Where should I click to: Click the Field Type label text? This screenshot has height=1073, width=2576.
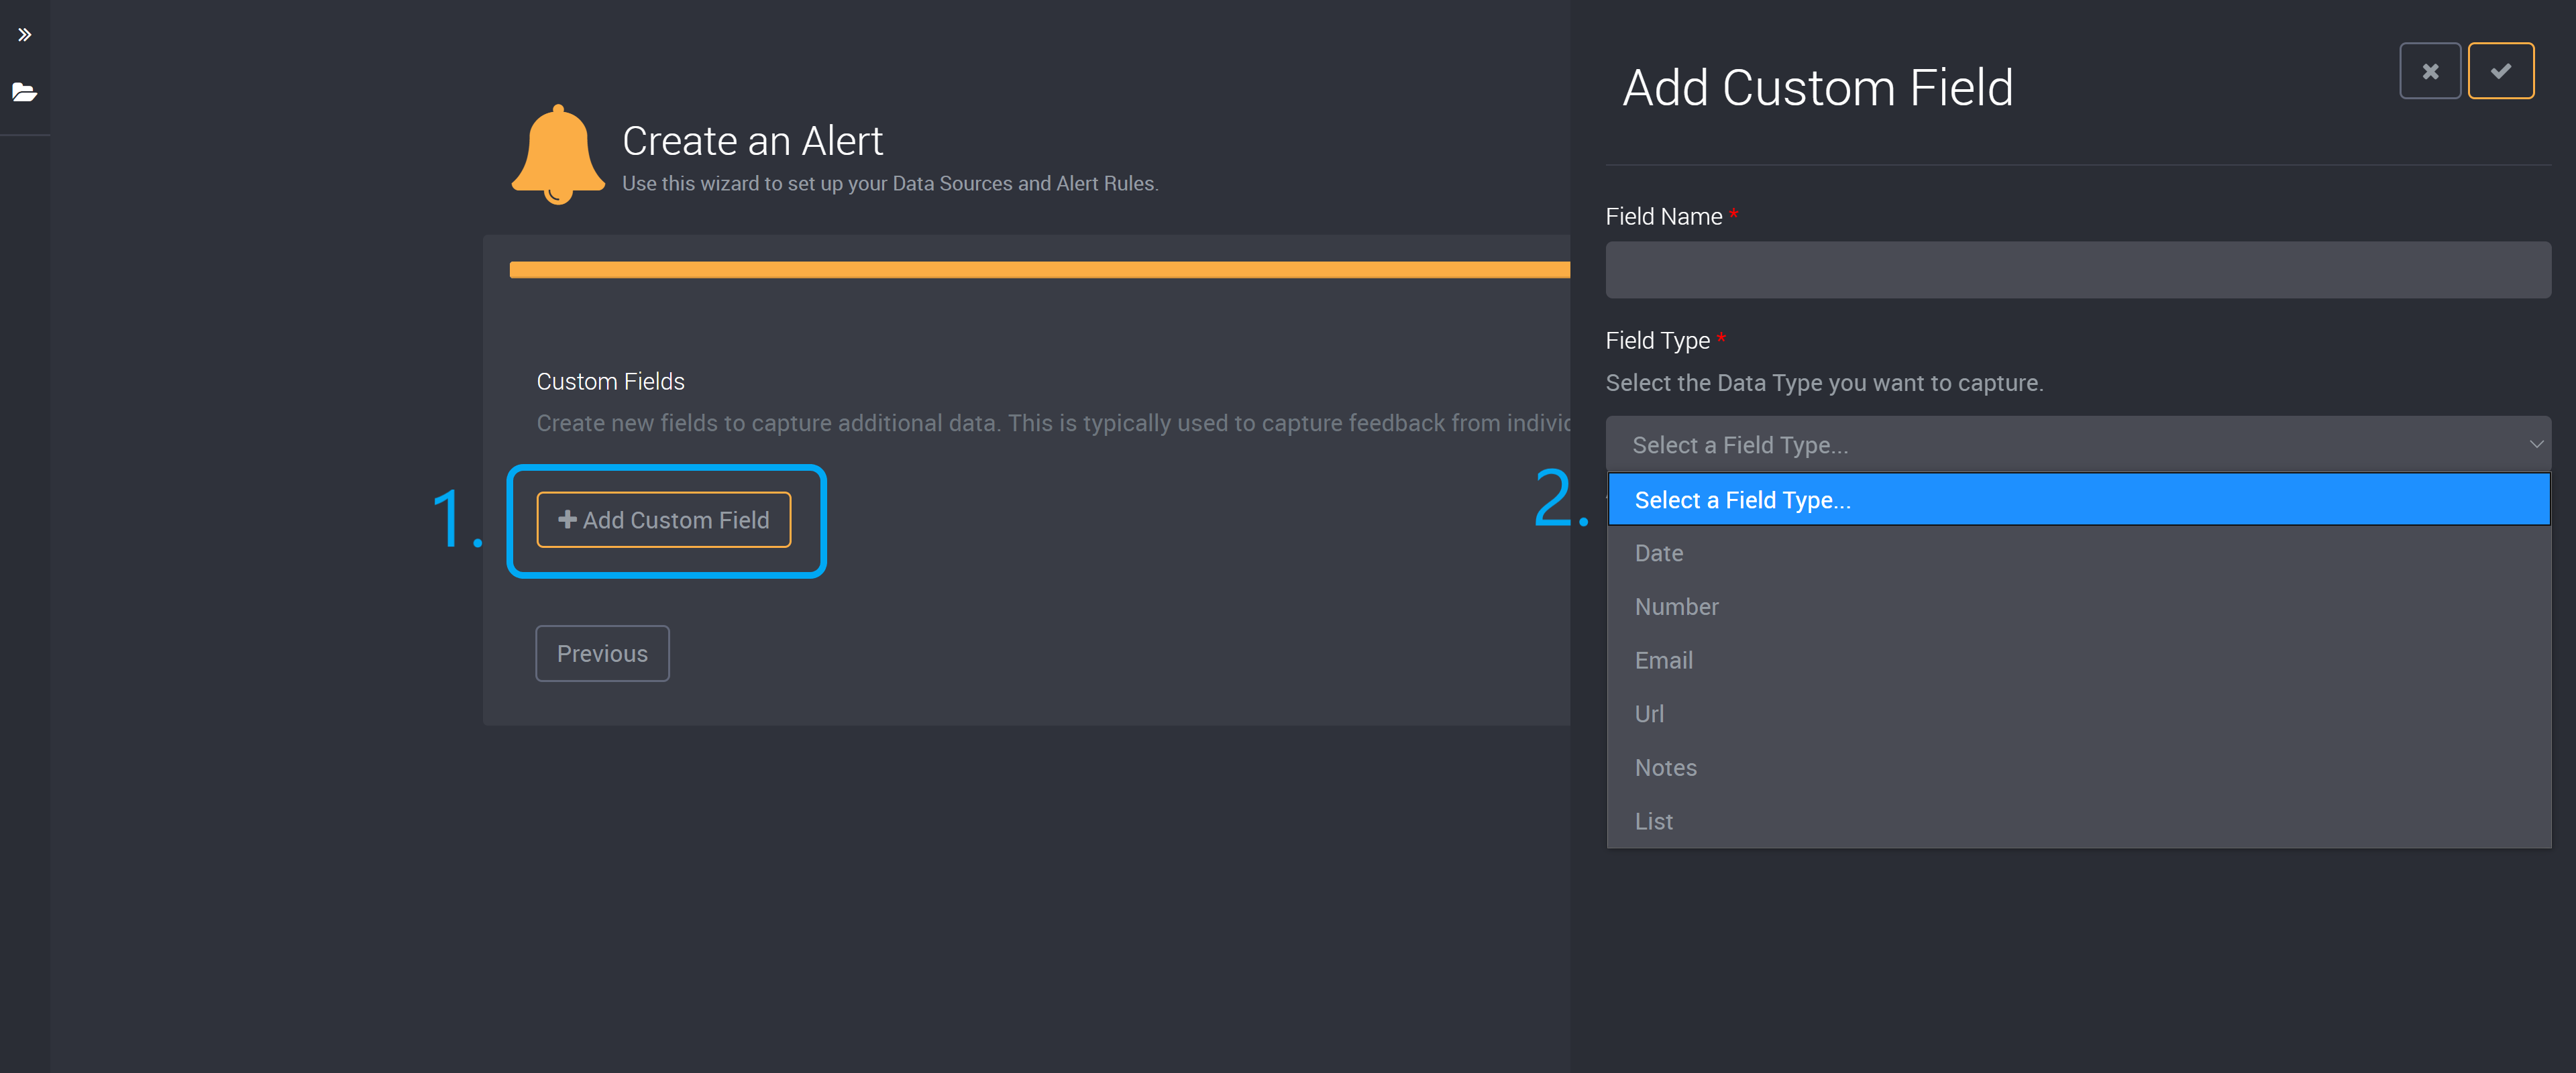pos(1657,341)
